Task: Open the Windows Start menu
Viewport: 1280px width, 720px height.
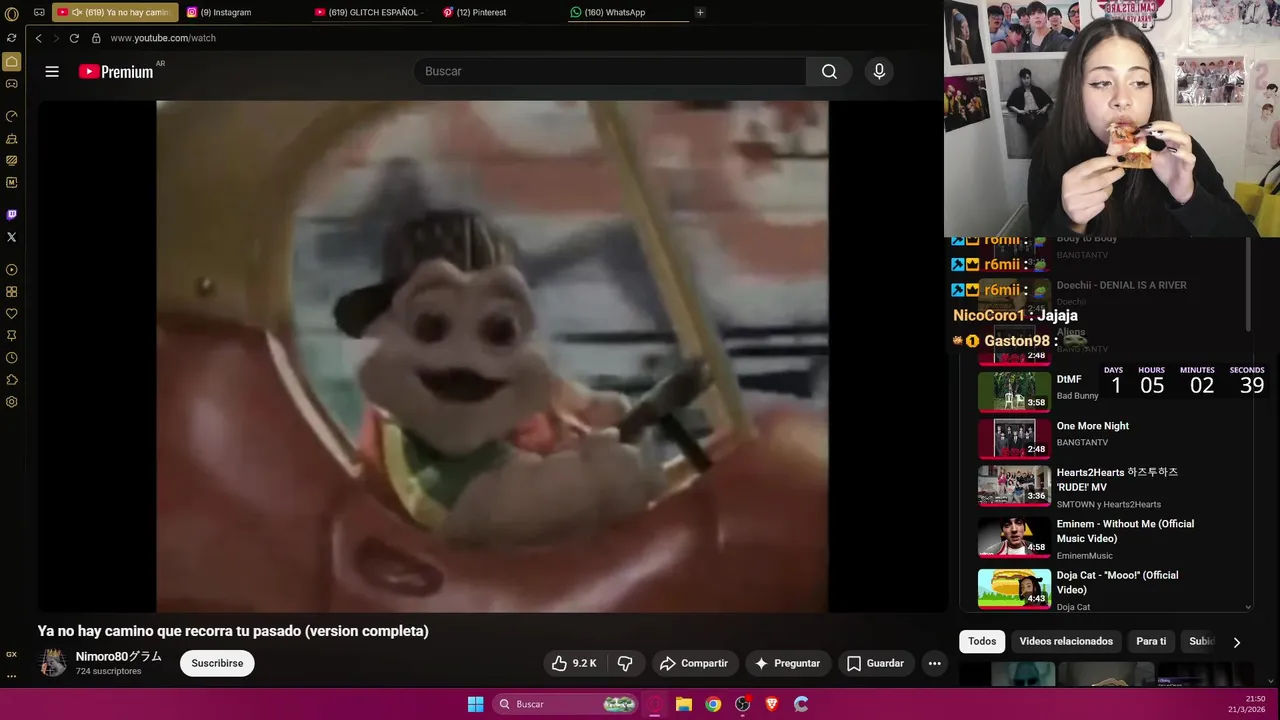Action: (476, 704)
